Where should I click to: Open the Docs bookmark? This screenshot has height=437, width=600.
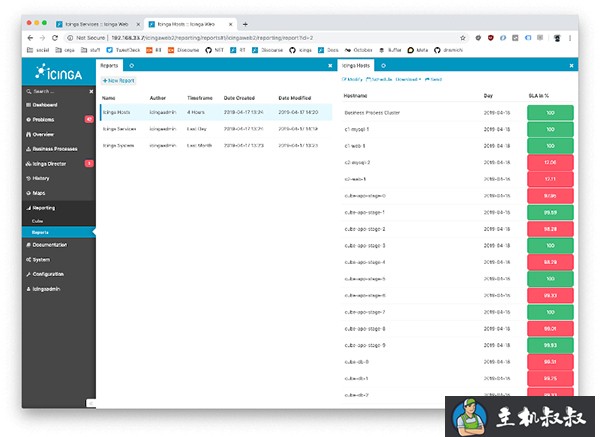[x=328, y=50]
